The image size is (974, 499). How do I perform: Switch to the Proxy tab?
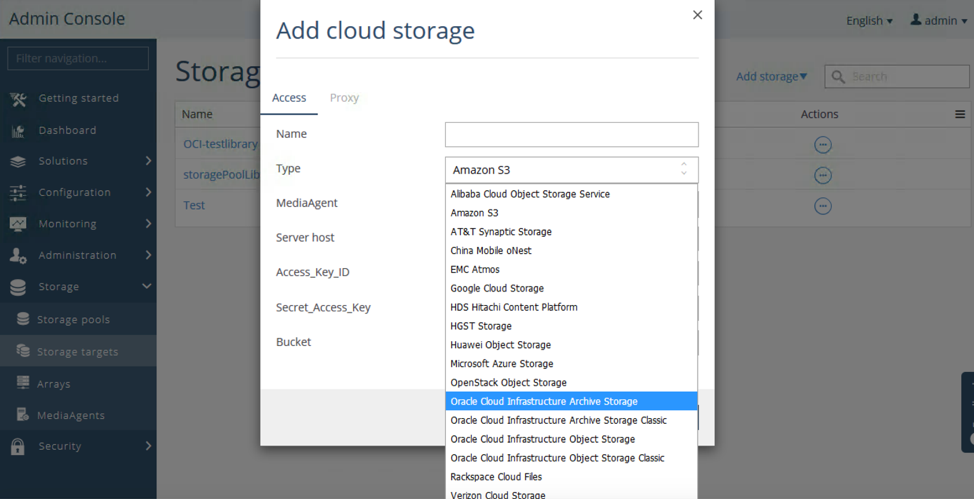click(x=344, y=98)
